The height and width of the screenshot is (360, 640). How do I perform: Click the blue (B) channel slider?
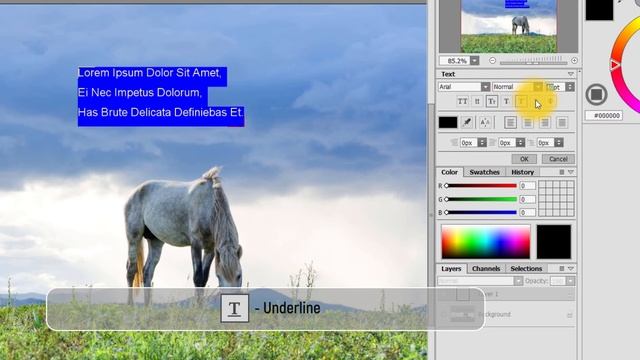click(x=481, y=212)
